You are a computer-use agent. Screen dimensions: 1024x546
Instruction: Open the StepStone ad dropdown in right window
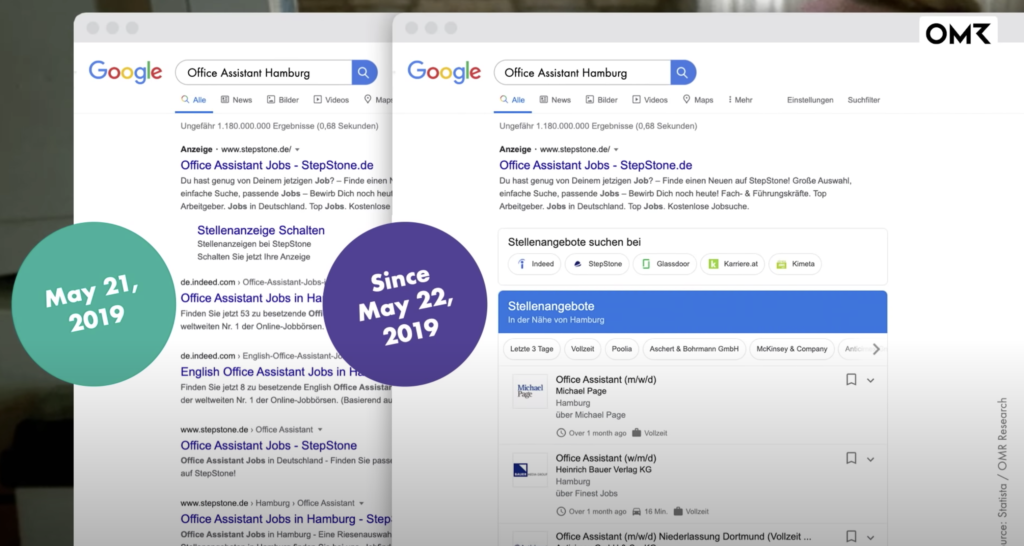click(x=616, y=150)
